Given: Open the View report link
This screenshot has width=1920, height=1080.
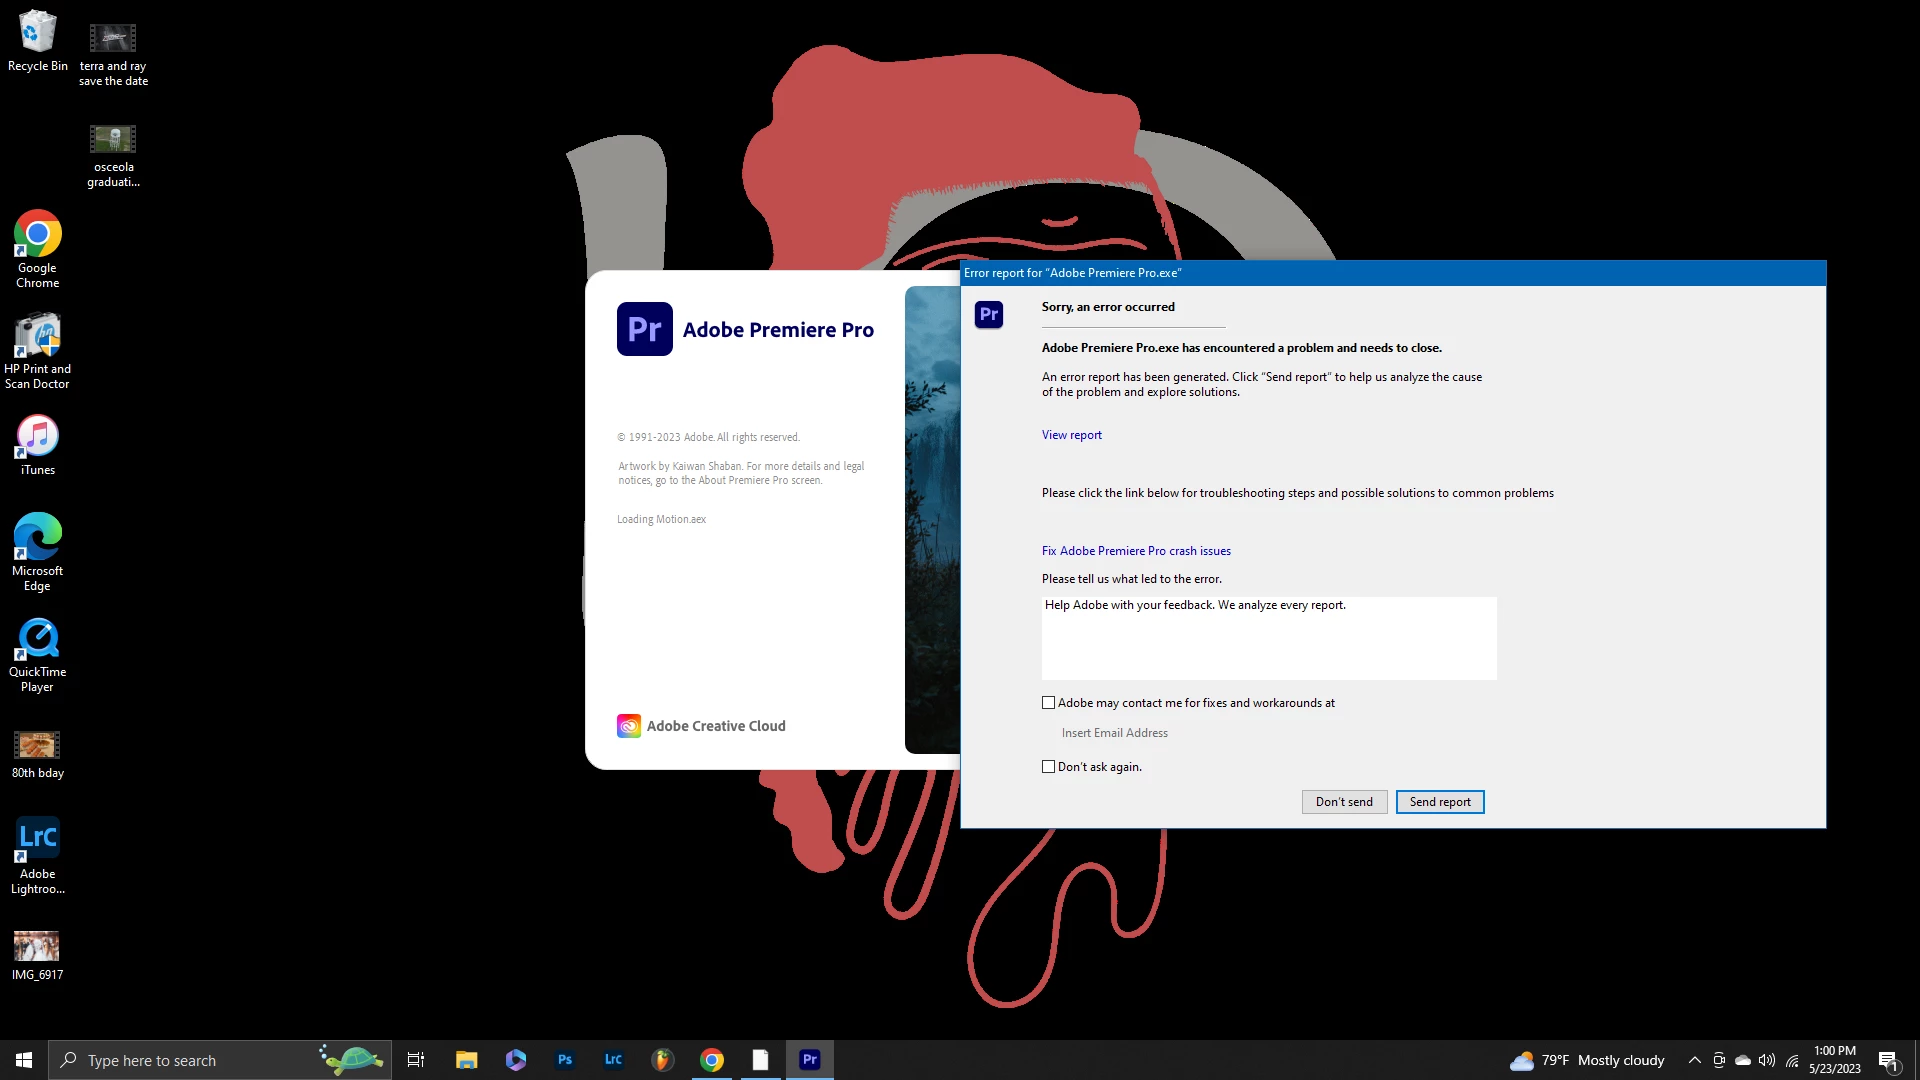Looking at the screenshot, I should (x=1071, y=435).
